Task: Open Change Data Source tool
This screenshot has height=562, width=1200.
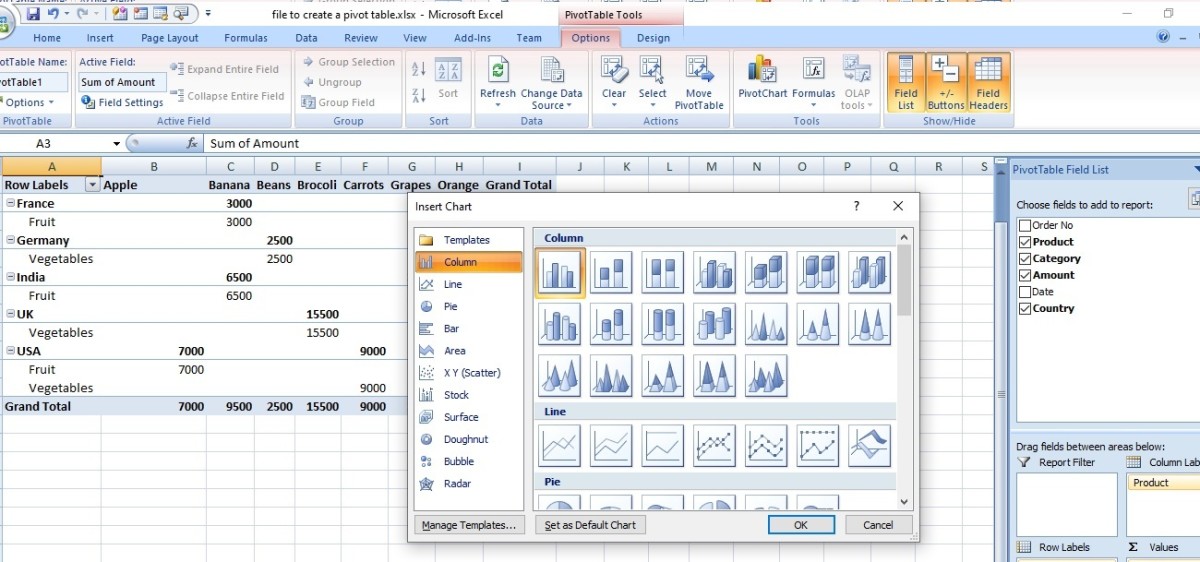Action: click(x=551, y=82)
